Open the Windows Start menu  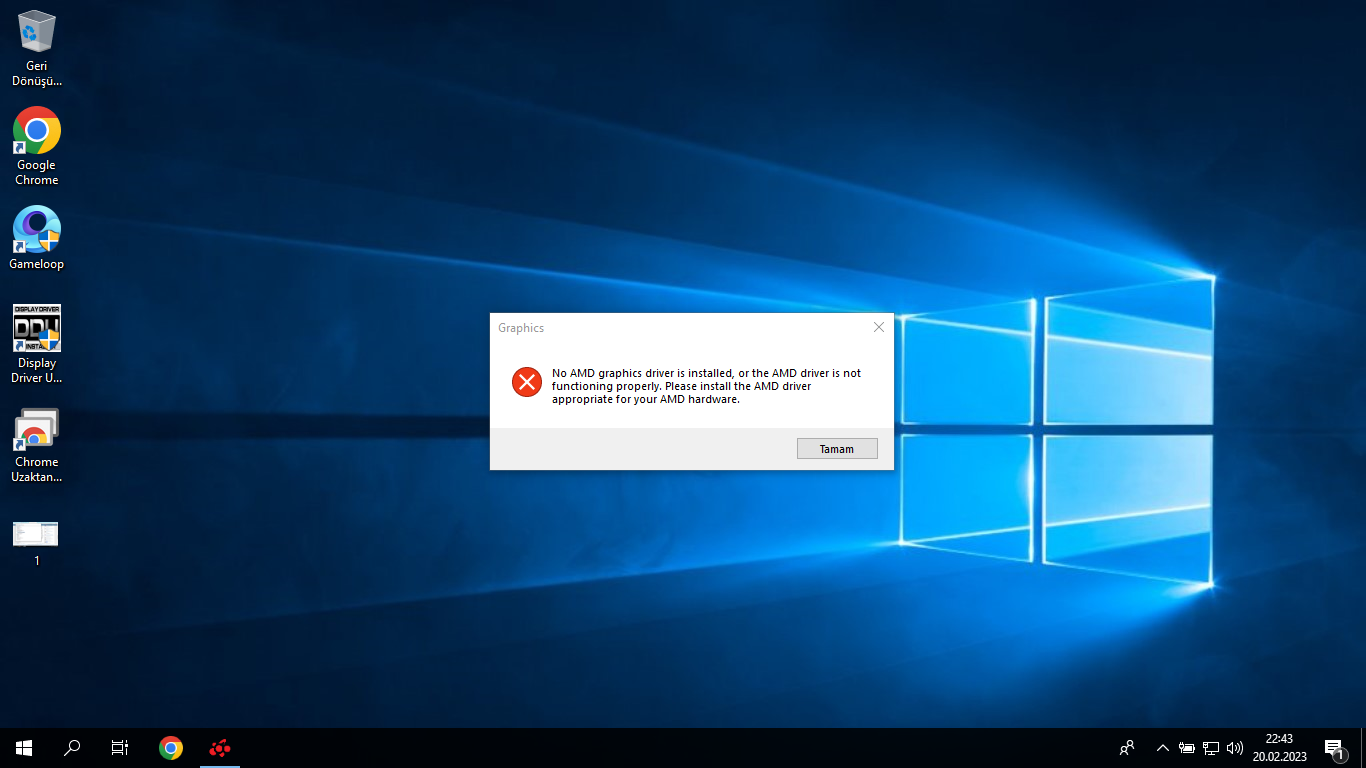[x=24, y=747]
